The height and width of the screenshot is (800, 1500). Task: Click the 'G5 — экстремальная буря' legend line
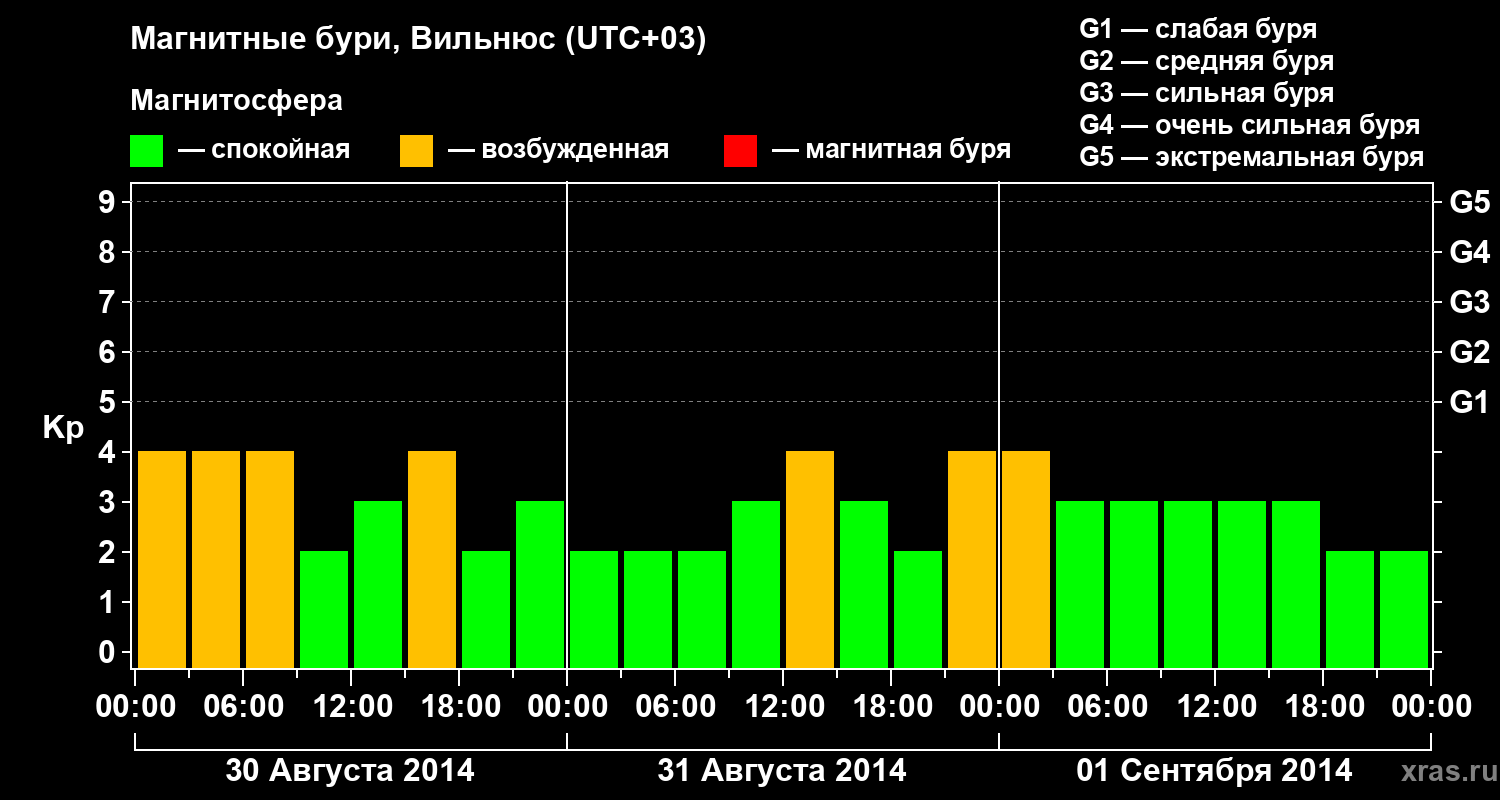tap(1251, 157)
